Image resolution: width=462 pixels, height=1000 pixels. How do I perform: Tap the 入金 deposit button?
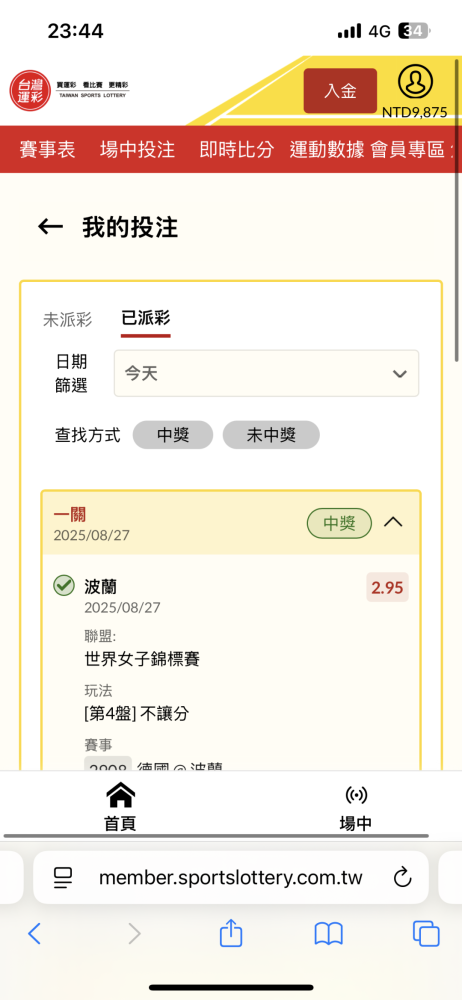click(x=340, y=91)
